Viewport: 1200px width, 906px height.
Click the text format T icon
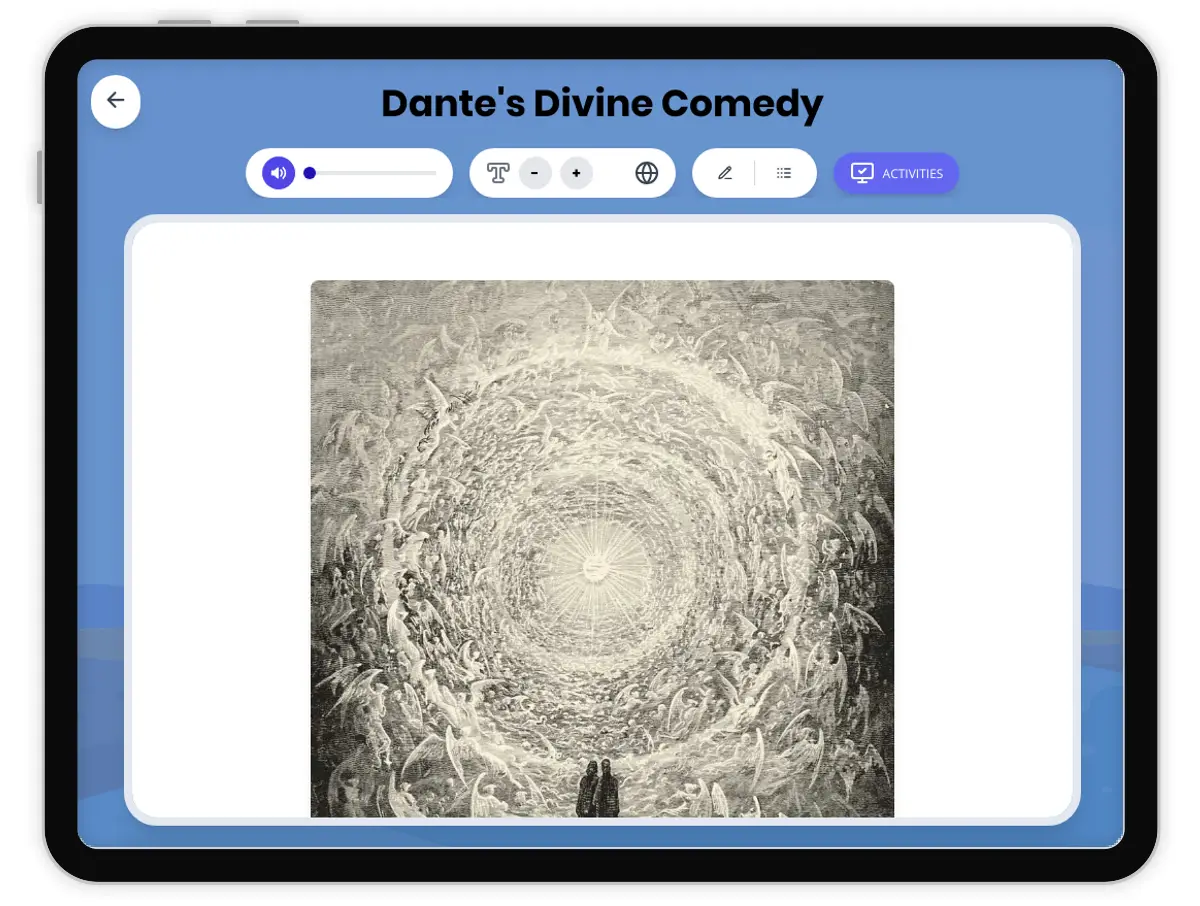click(x=498, y=173)
